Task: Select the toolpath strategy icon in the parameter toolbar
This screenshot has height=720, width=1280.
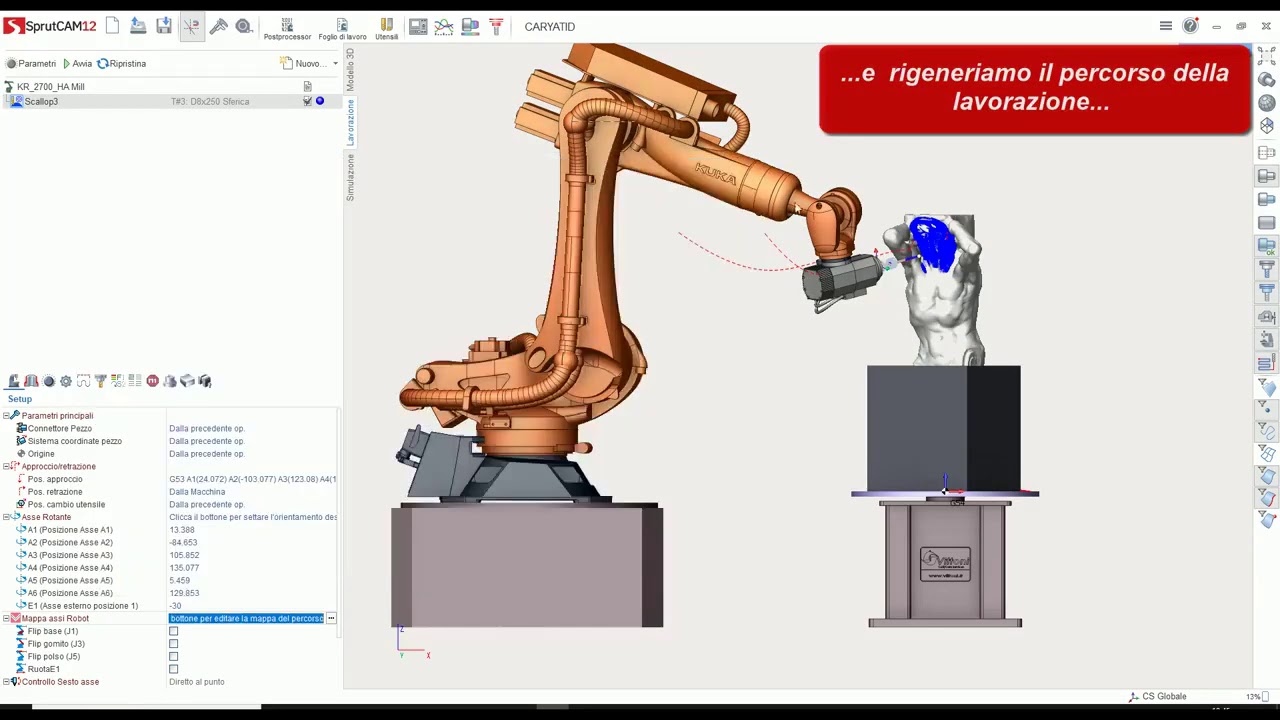Action: (83, 381)
